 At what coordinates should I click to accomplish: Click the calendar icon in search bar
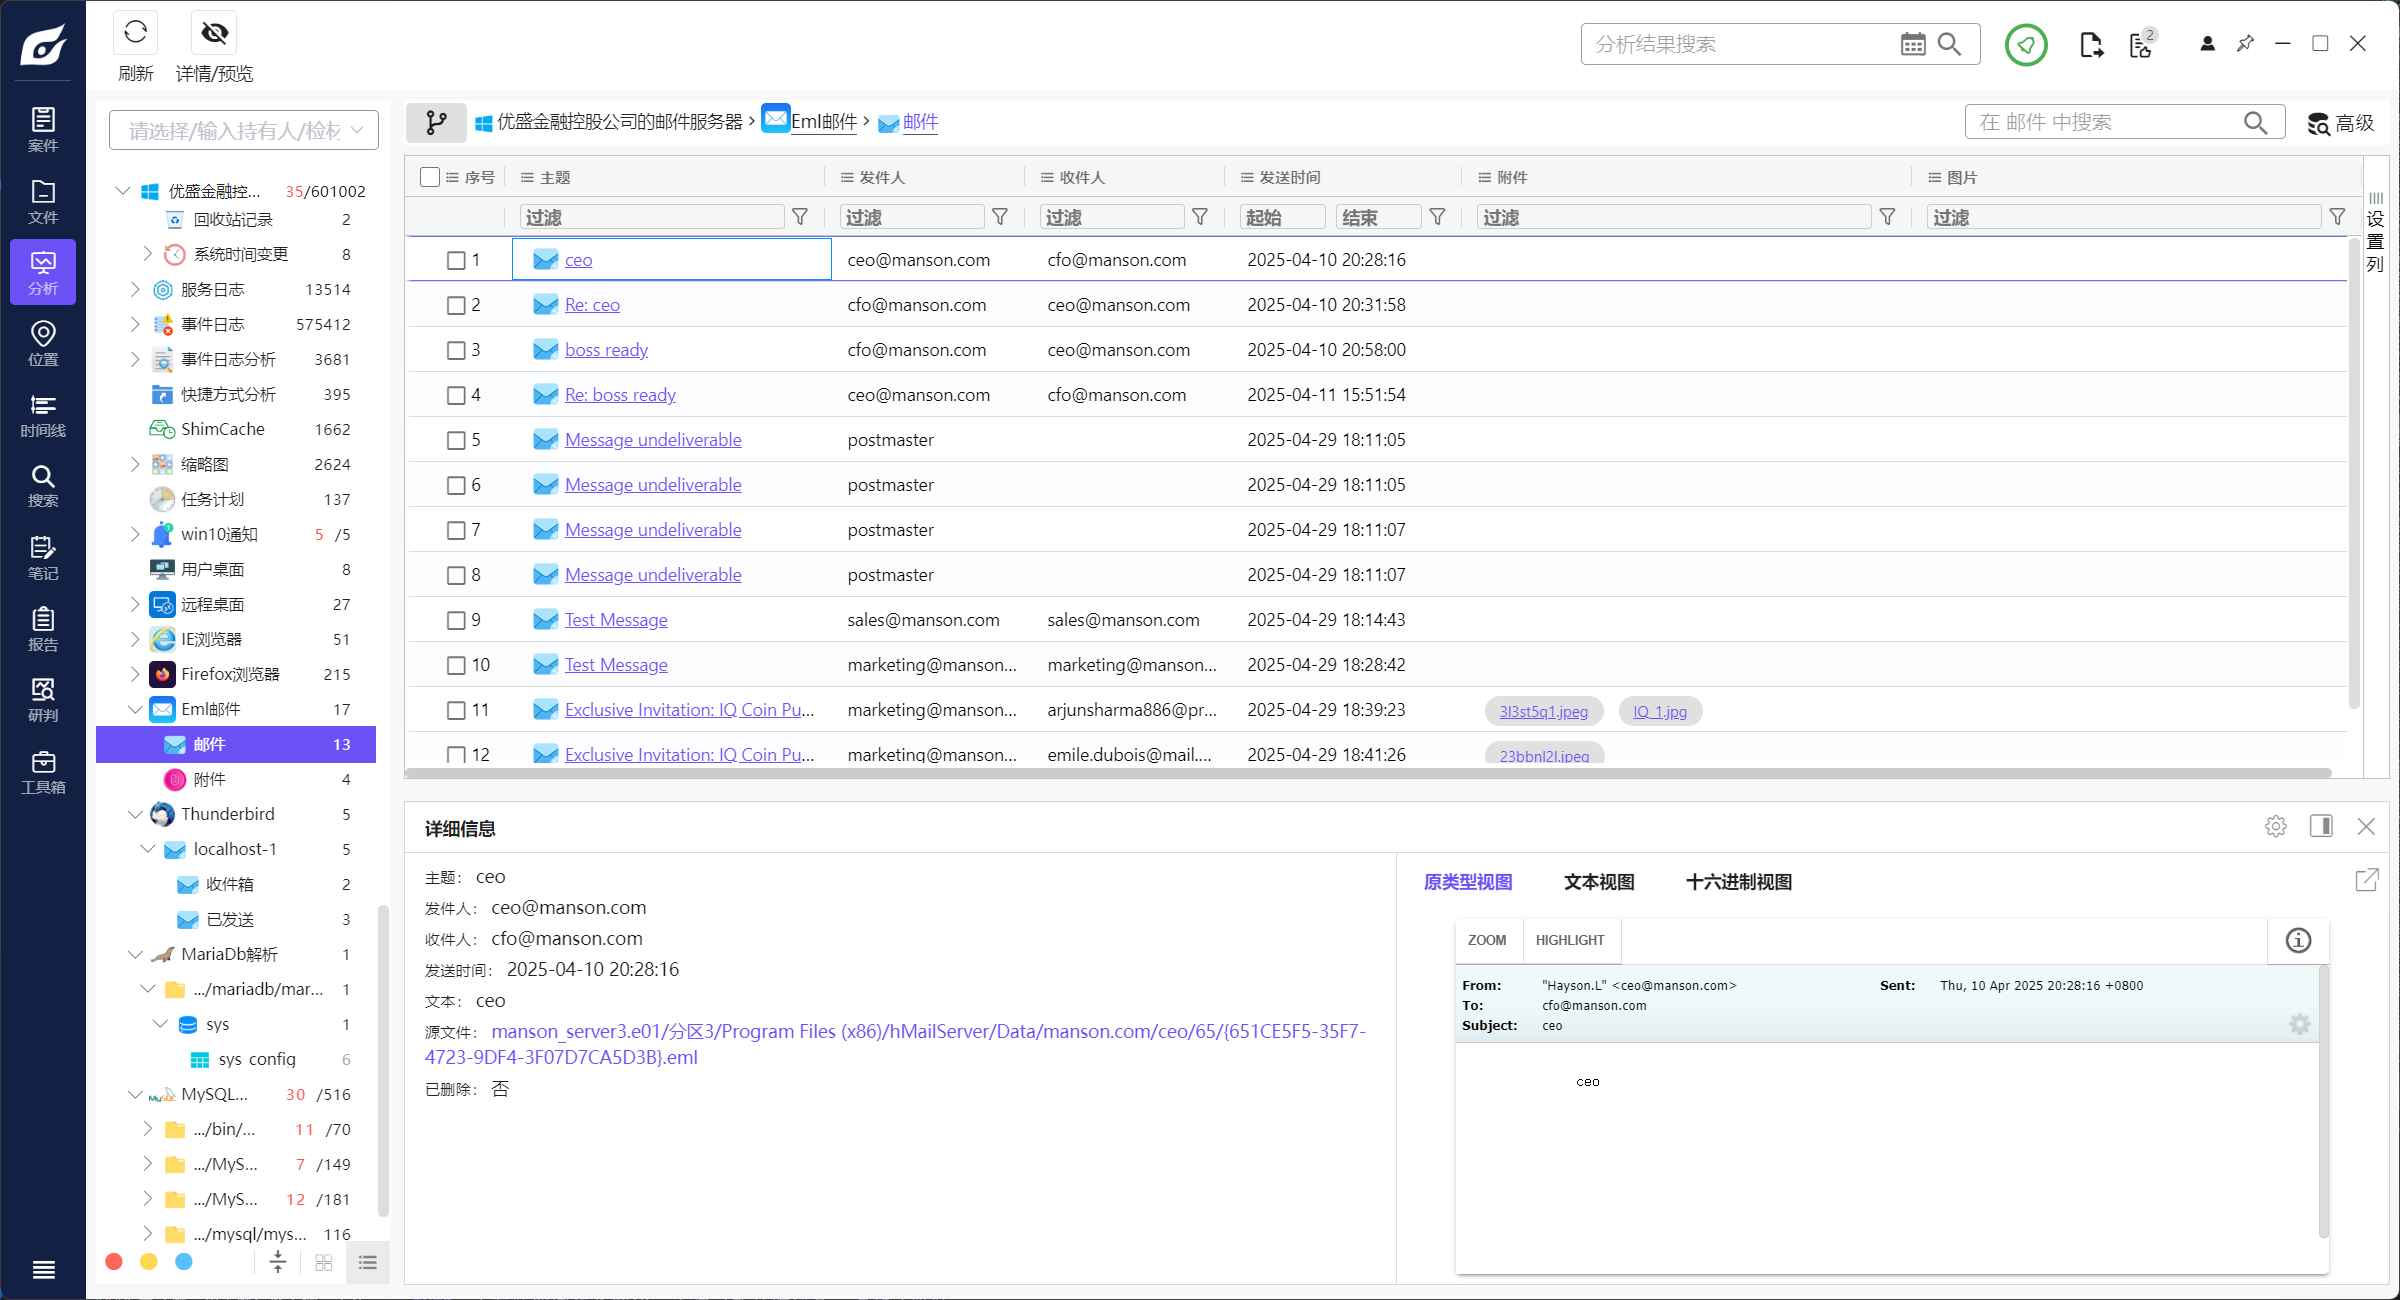pos(1912,44)
